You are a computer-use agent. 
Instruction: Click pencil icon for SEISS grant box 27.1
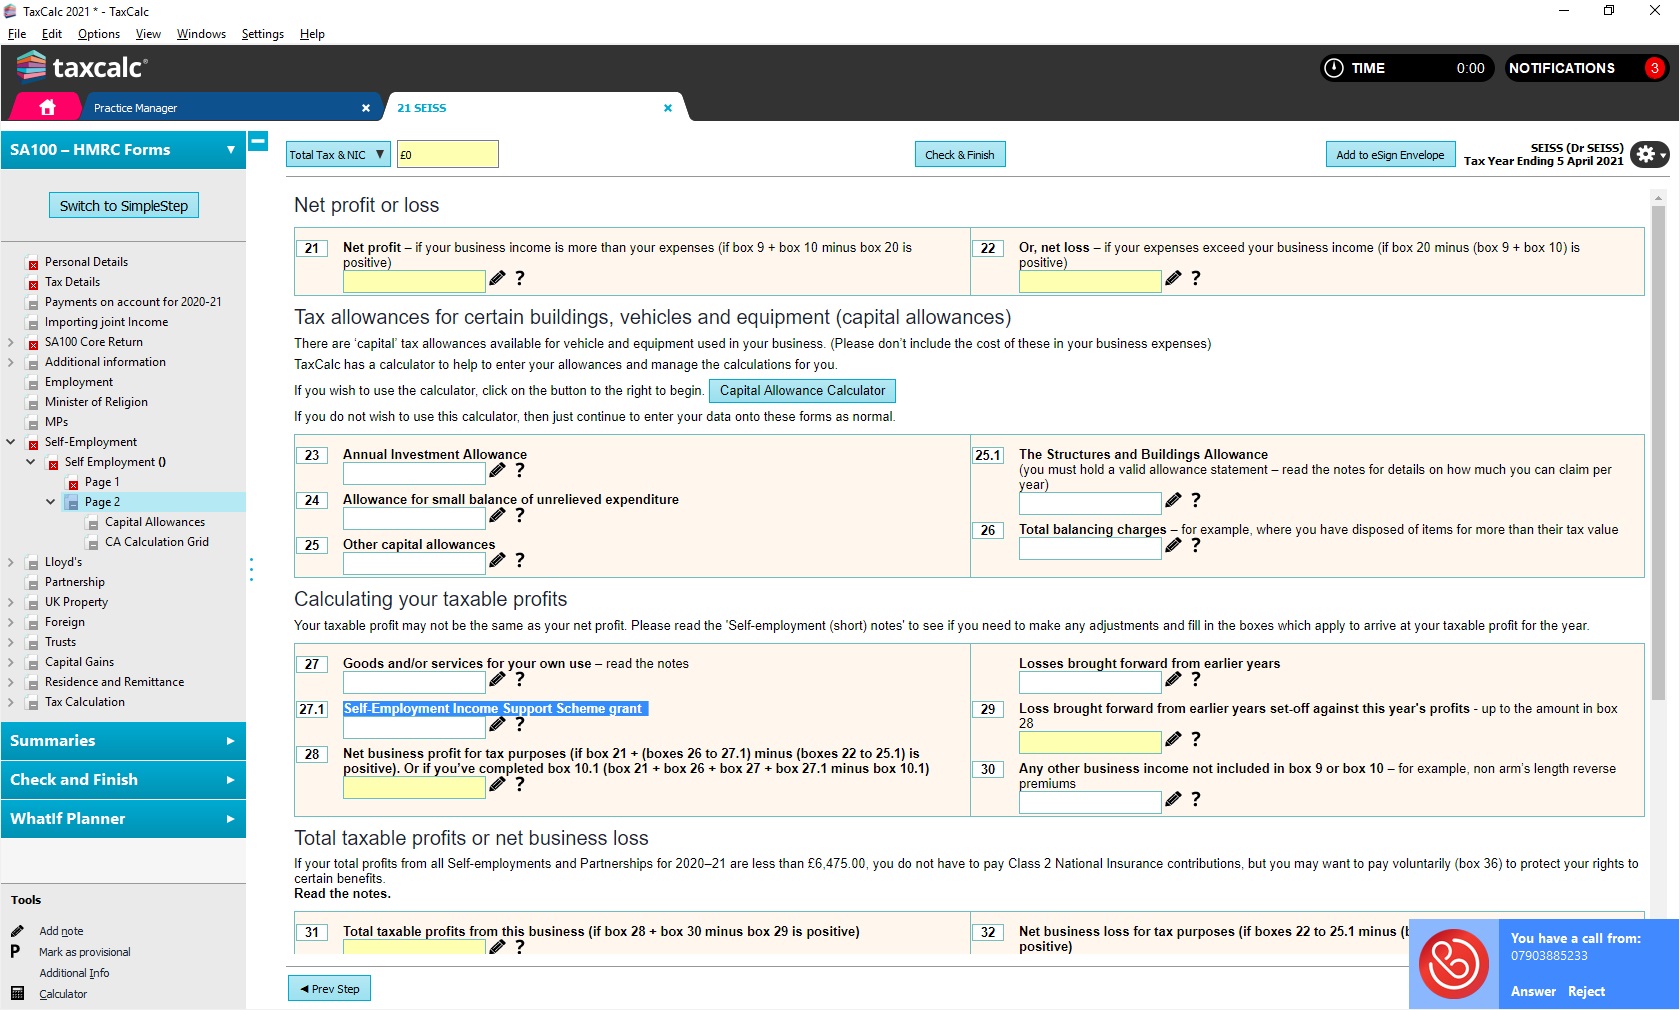(x=497, y=724)
